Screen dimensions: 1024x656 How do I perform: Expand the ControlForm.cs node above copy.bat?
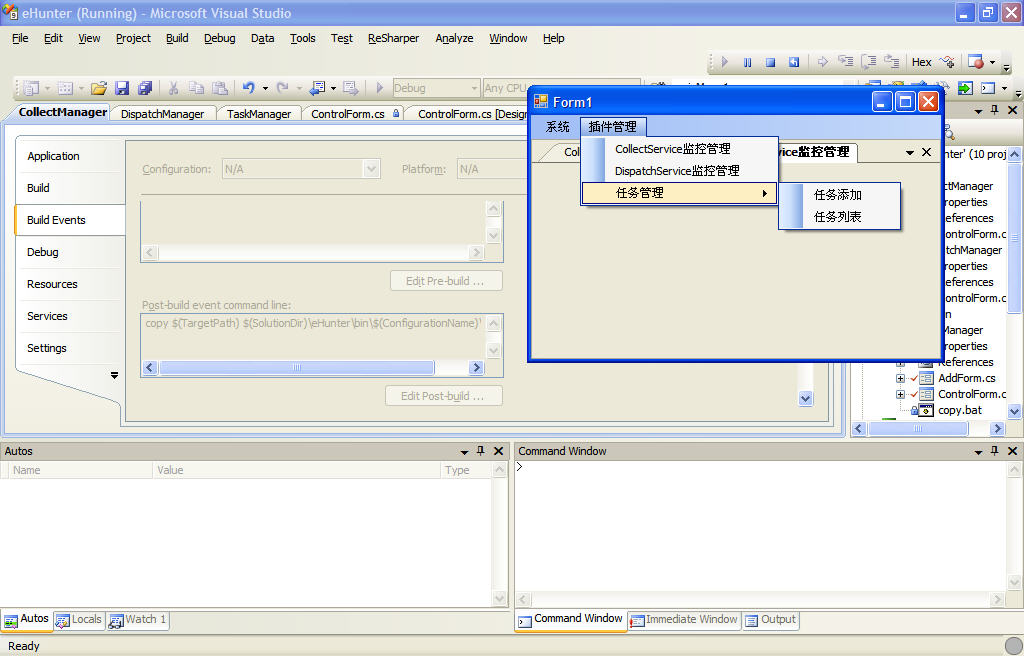click(900, 394)
